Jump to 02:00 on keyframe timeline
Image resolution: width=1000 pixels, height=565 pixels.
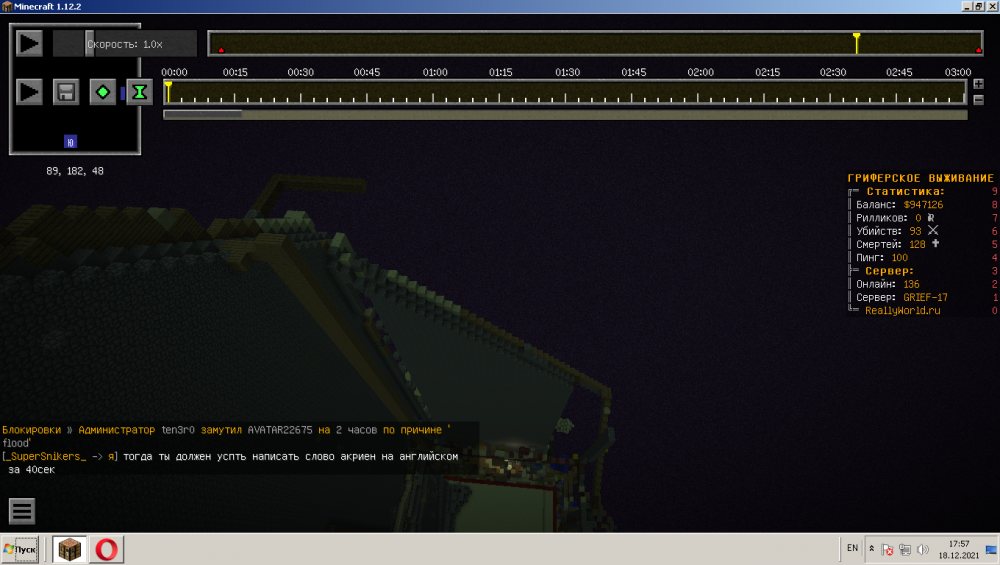click(698, 92)
